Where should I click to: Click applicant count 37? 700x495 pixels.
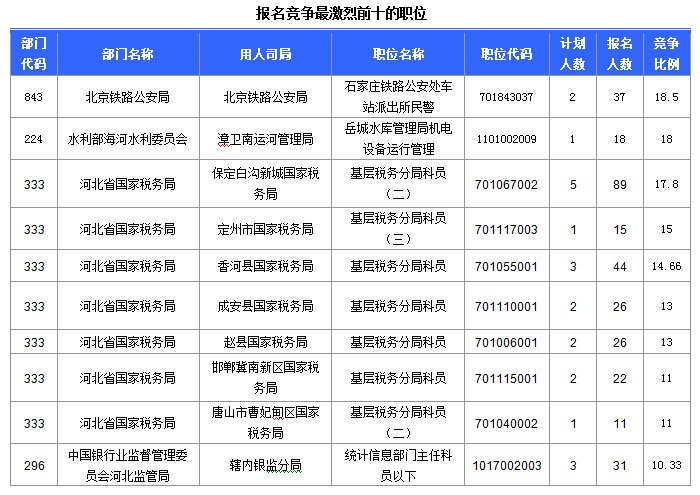pos(619,97)
